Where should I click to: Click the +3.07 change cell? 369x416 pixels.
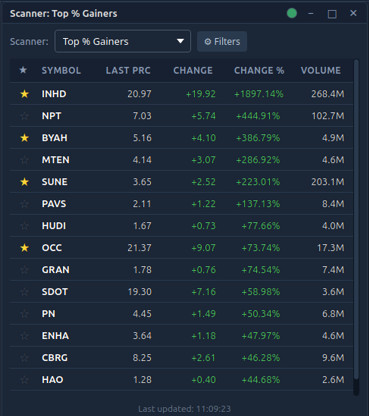[204, 160]
